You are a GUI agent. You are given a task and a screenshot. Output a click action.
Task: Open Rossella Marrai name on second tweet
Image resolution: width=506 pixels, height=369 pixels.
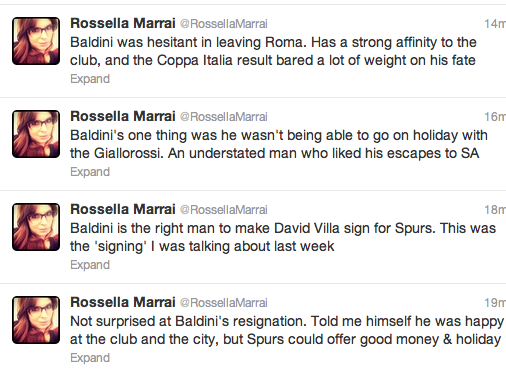pyautogui.click(x=123, y=116)
